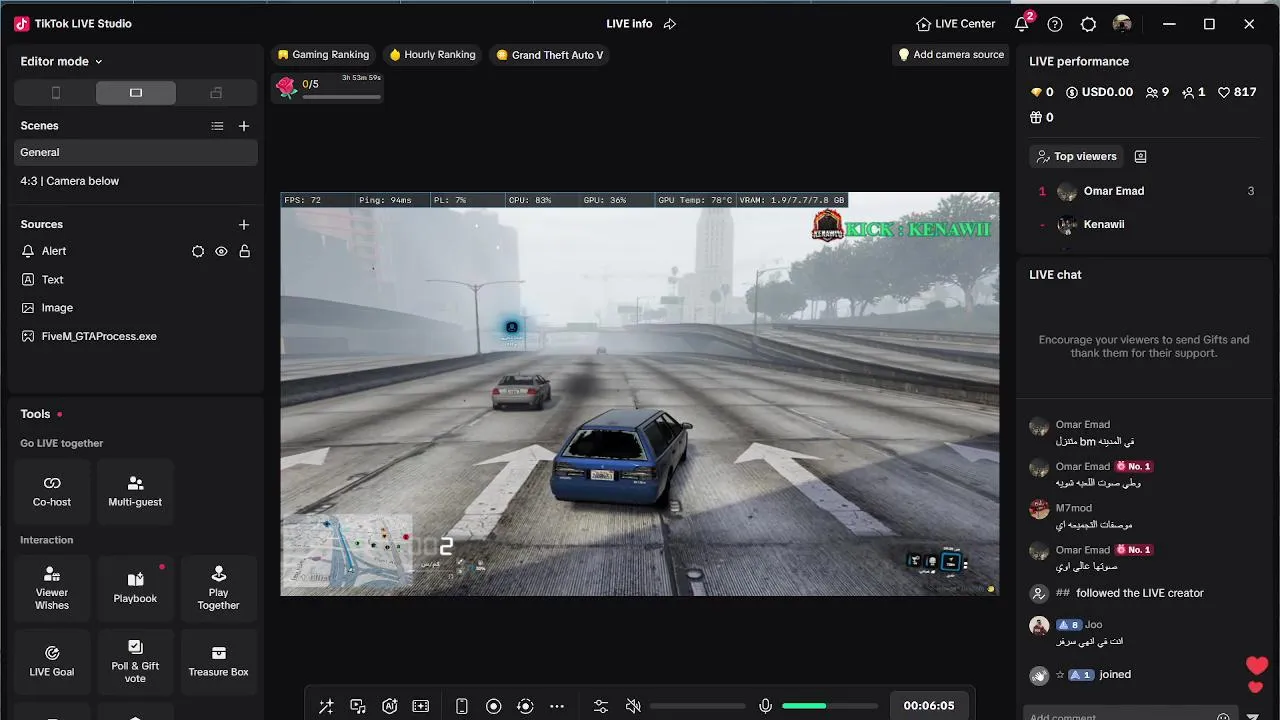Click the Grand Theft Auto V tag
Viewport: 1280px width, 720px height.
(x=549, y=55)
